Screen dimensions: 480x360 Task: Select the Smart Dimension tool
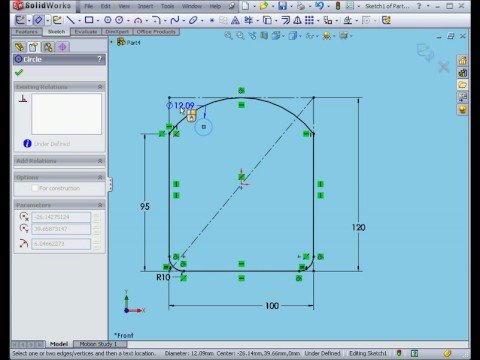click(x=38, y=20)
